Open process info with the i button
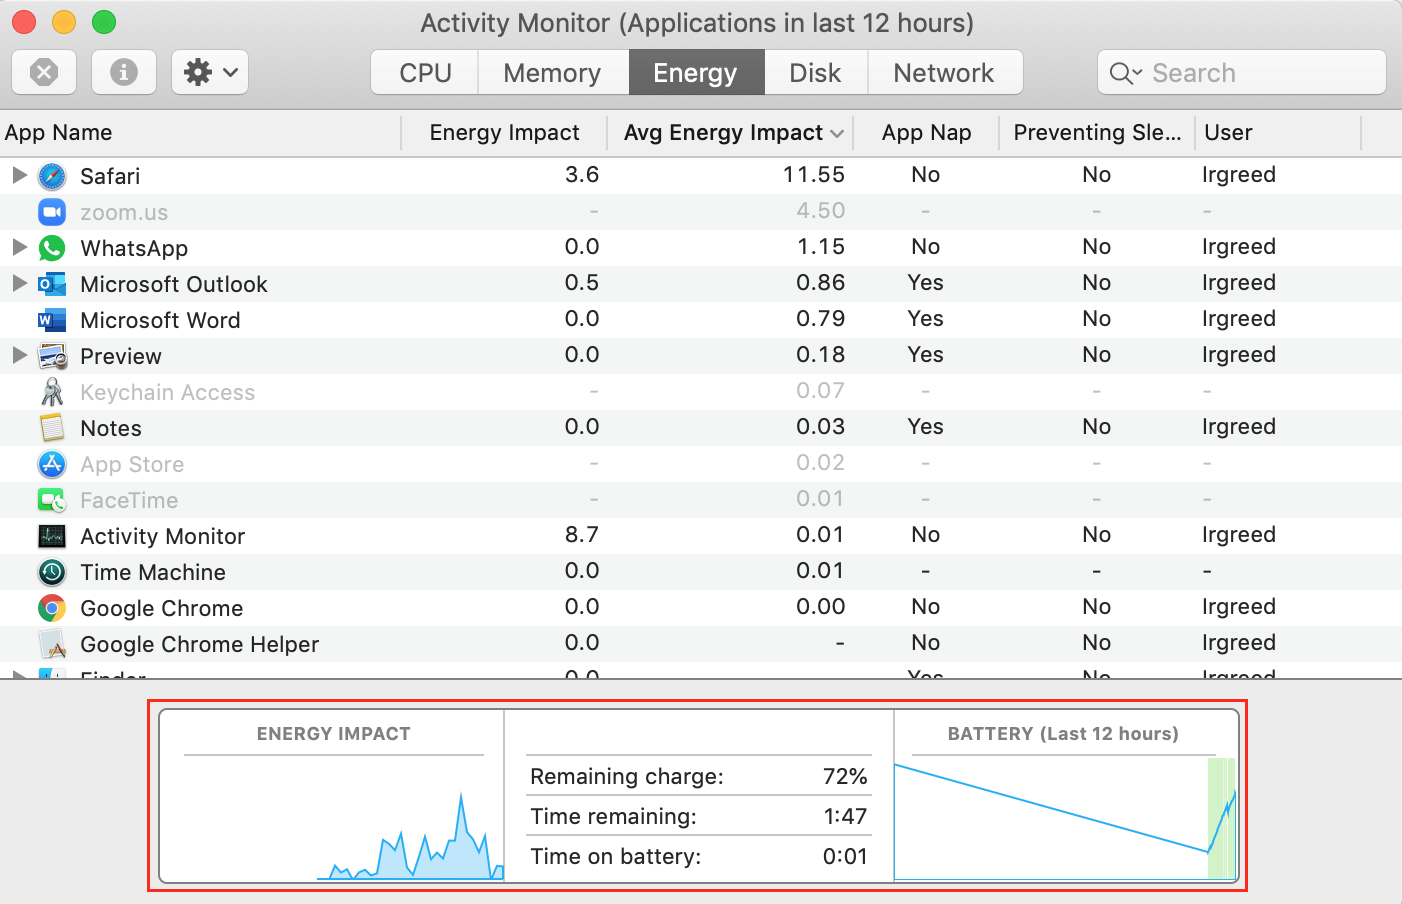This screenshot has height=904, width=1402. 124,72
